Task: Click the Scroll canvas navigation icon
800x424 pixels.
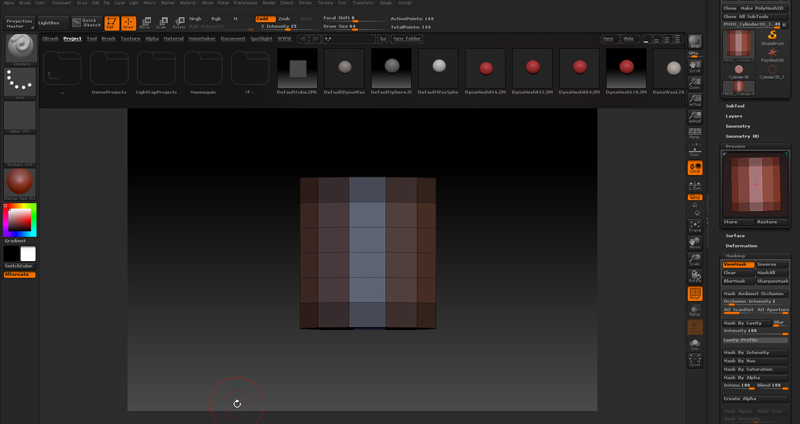Action: point(694,66)
